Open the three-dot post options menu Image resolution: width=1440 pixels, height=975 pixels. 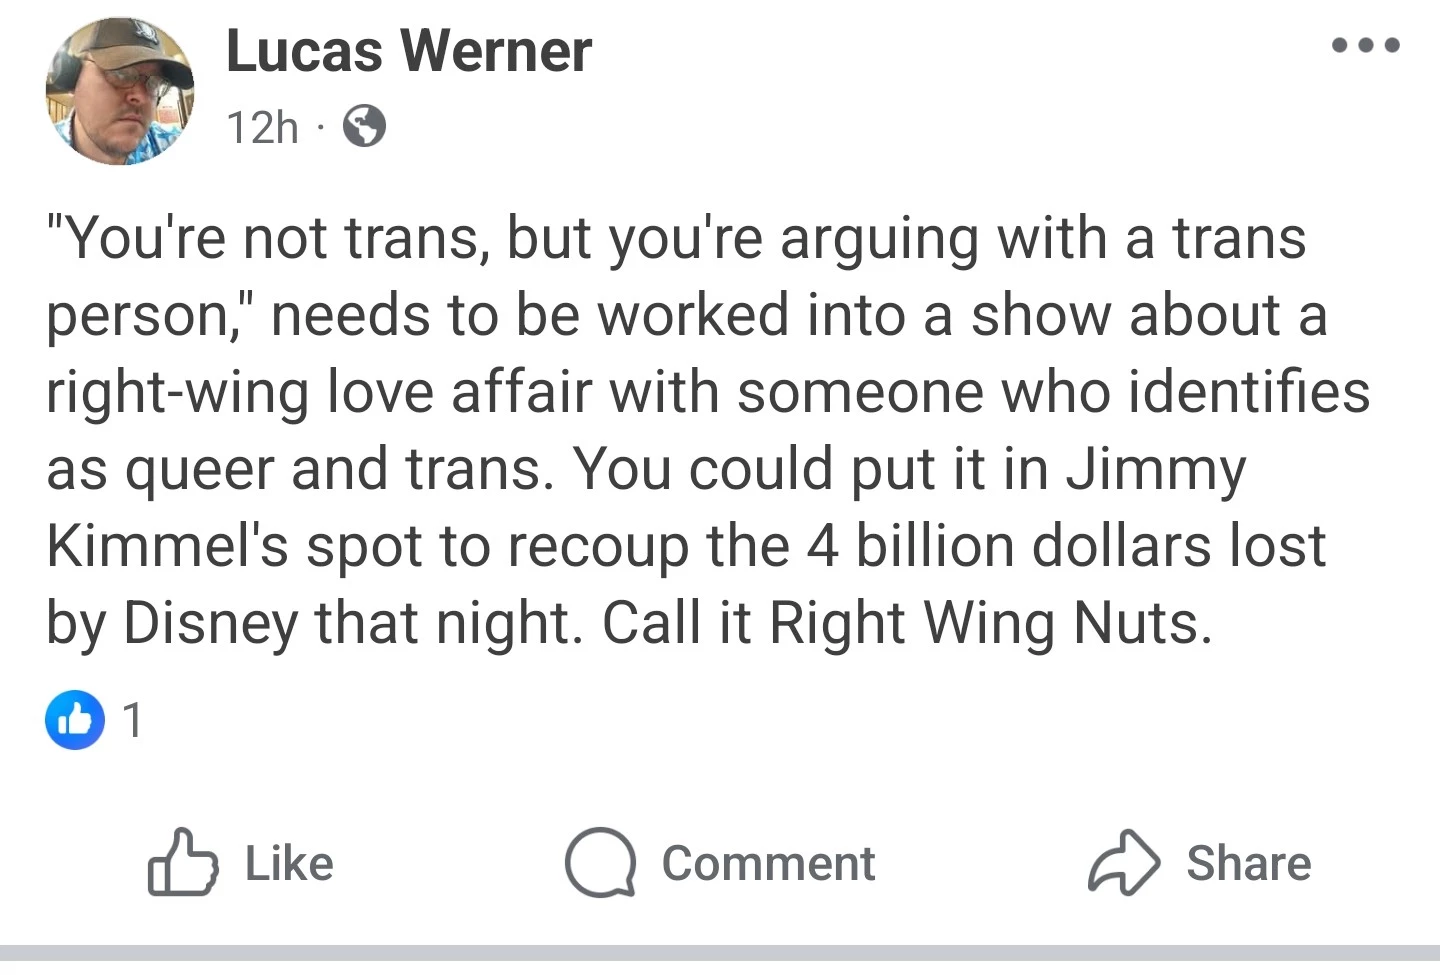(1365, 45)
